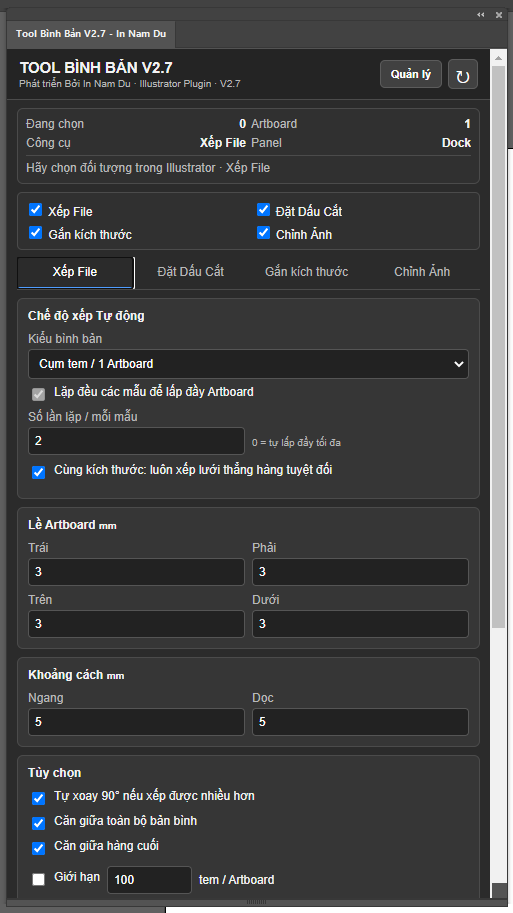Image resolution: width=513 pixels, height=913 pixels.
Task: Click the 'Chế độ xếp Tự động' heading
Action: pos(86,316)
